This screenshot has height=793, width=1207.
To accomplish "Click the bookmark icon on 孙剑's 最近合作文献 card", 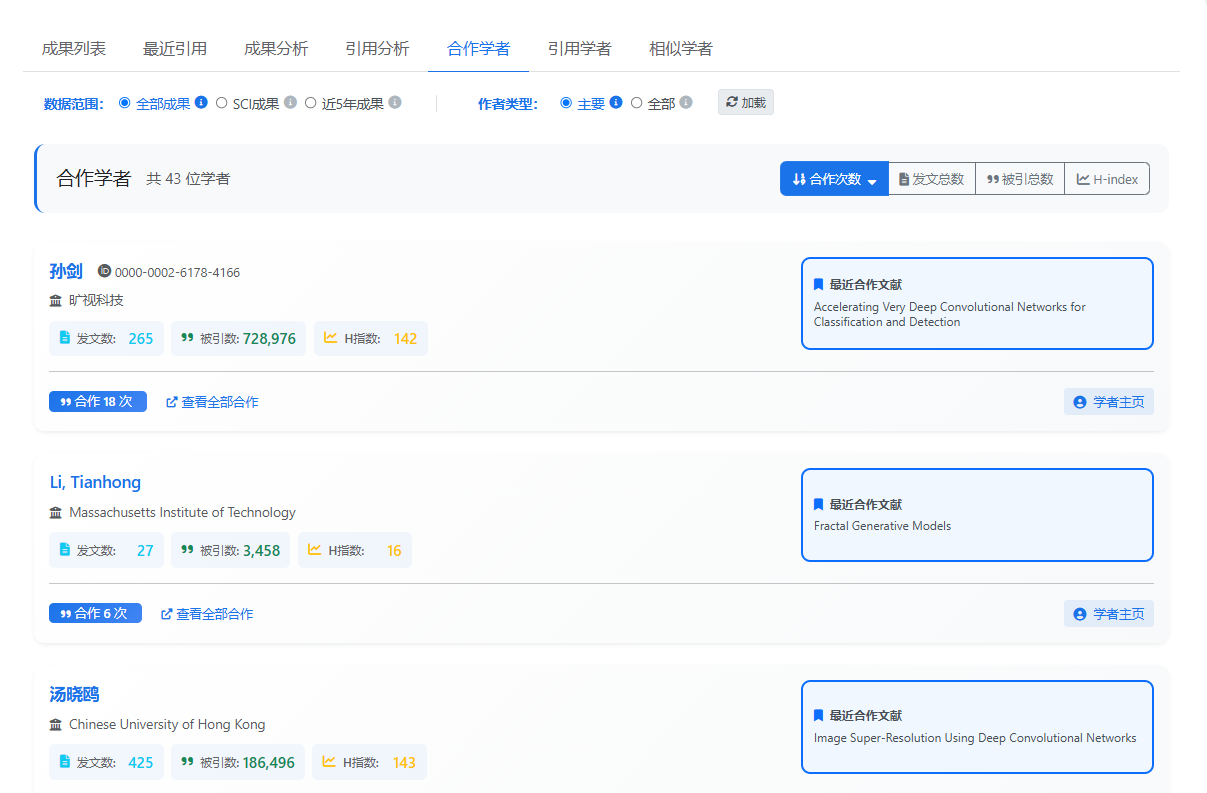I will [x=816, y=284].
